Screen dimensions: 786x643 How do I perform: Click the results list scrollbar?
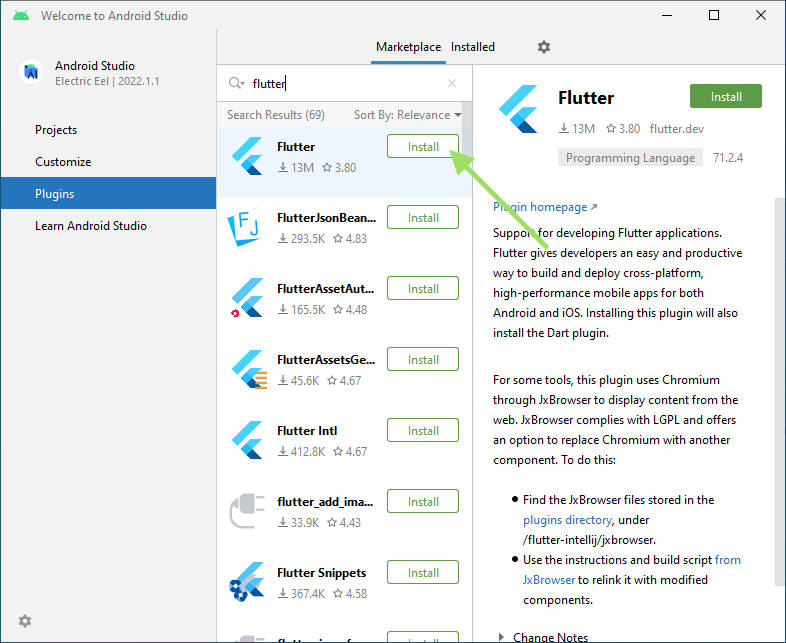click(467, 130)
